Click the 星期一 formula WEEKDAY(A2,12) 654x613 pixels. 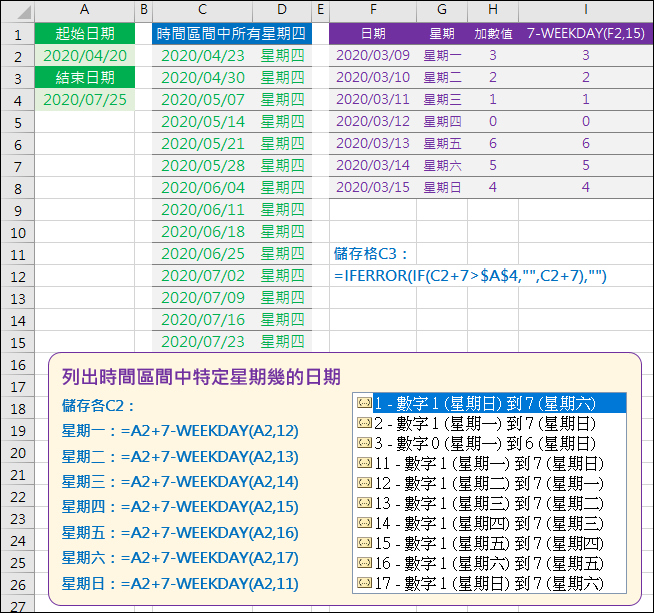point(180,431)
